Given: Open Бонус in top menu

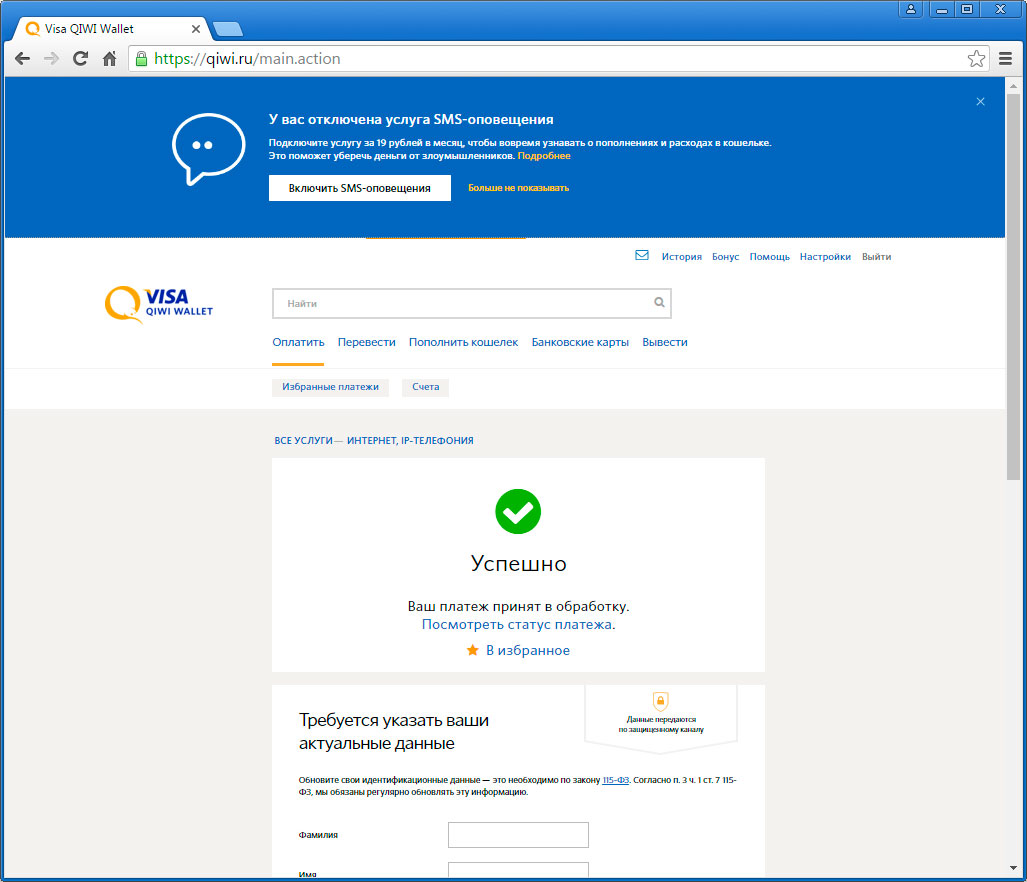Looking at the screenshot, I should (725, 257).
